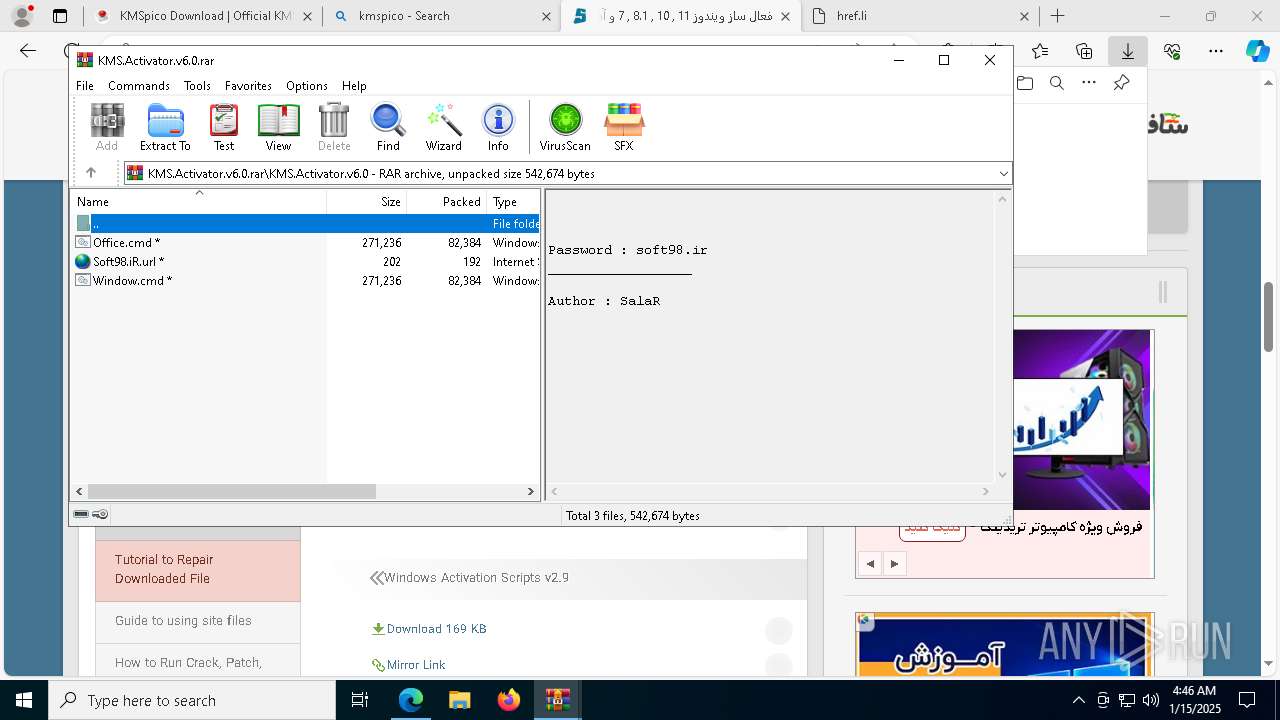Screen dimensions: 1280x720
Task: Open the Commands menu
Action: [x=139, y=86]
